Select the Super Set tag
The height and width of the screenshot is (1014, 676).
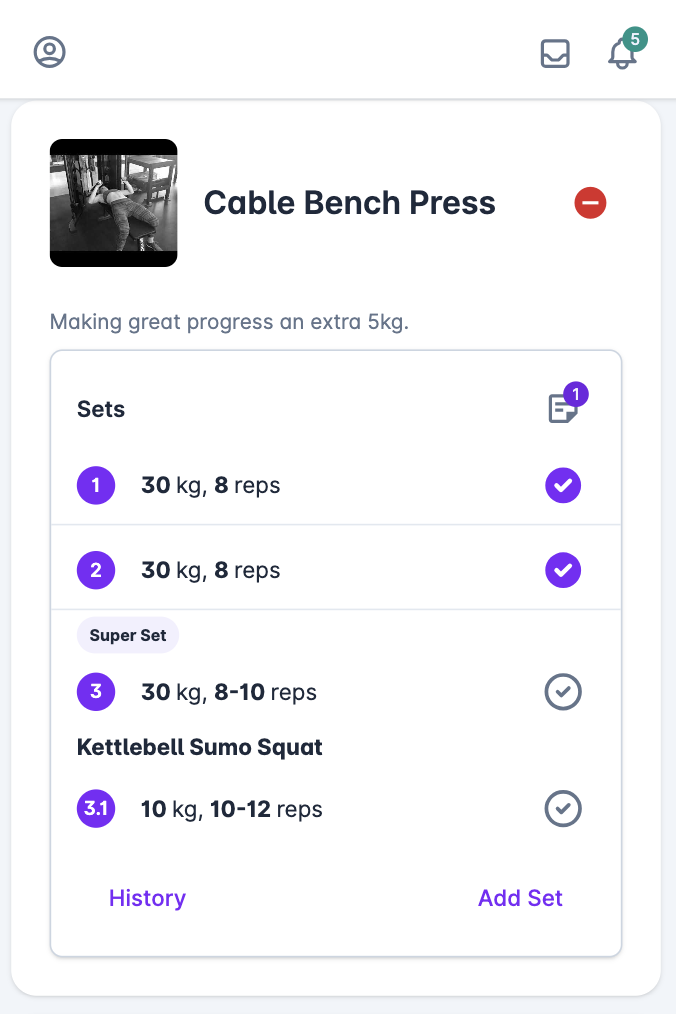[128, 635]
